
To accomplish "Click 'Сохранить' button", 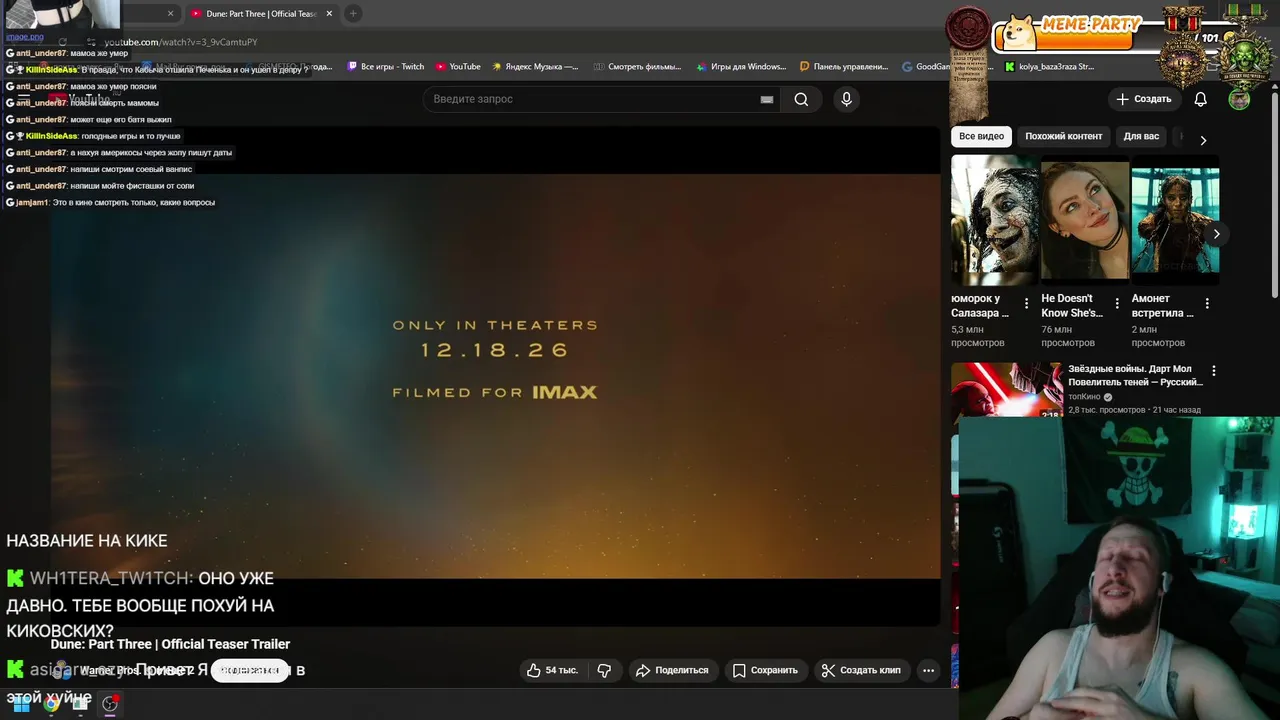I will tap(765, 670).
